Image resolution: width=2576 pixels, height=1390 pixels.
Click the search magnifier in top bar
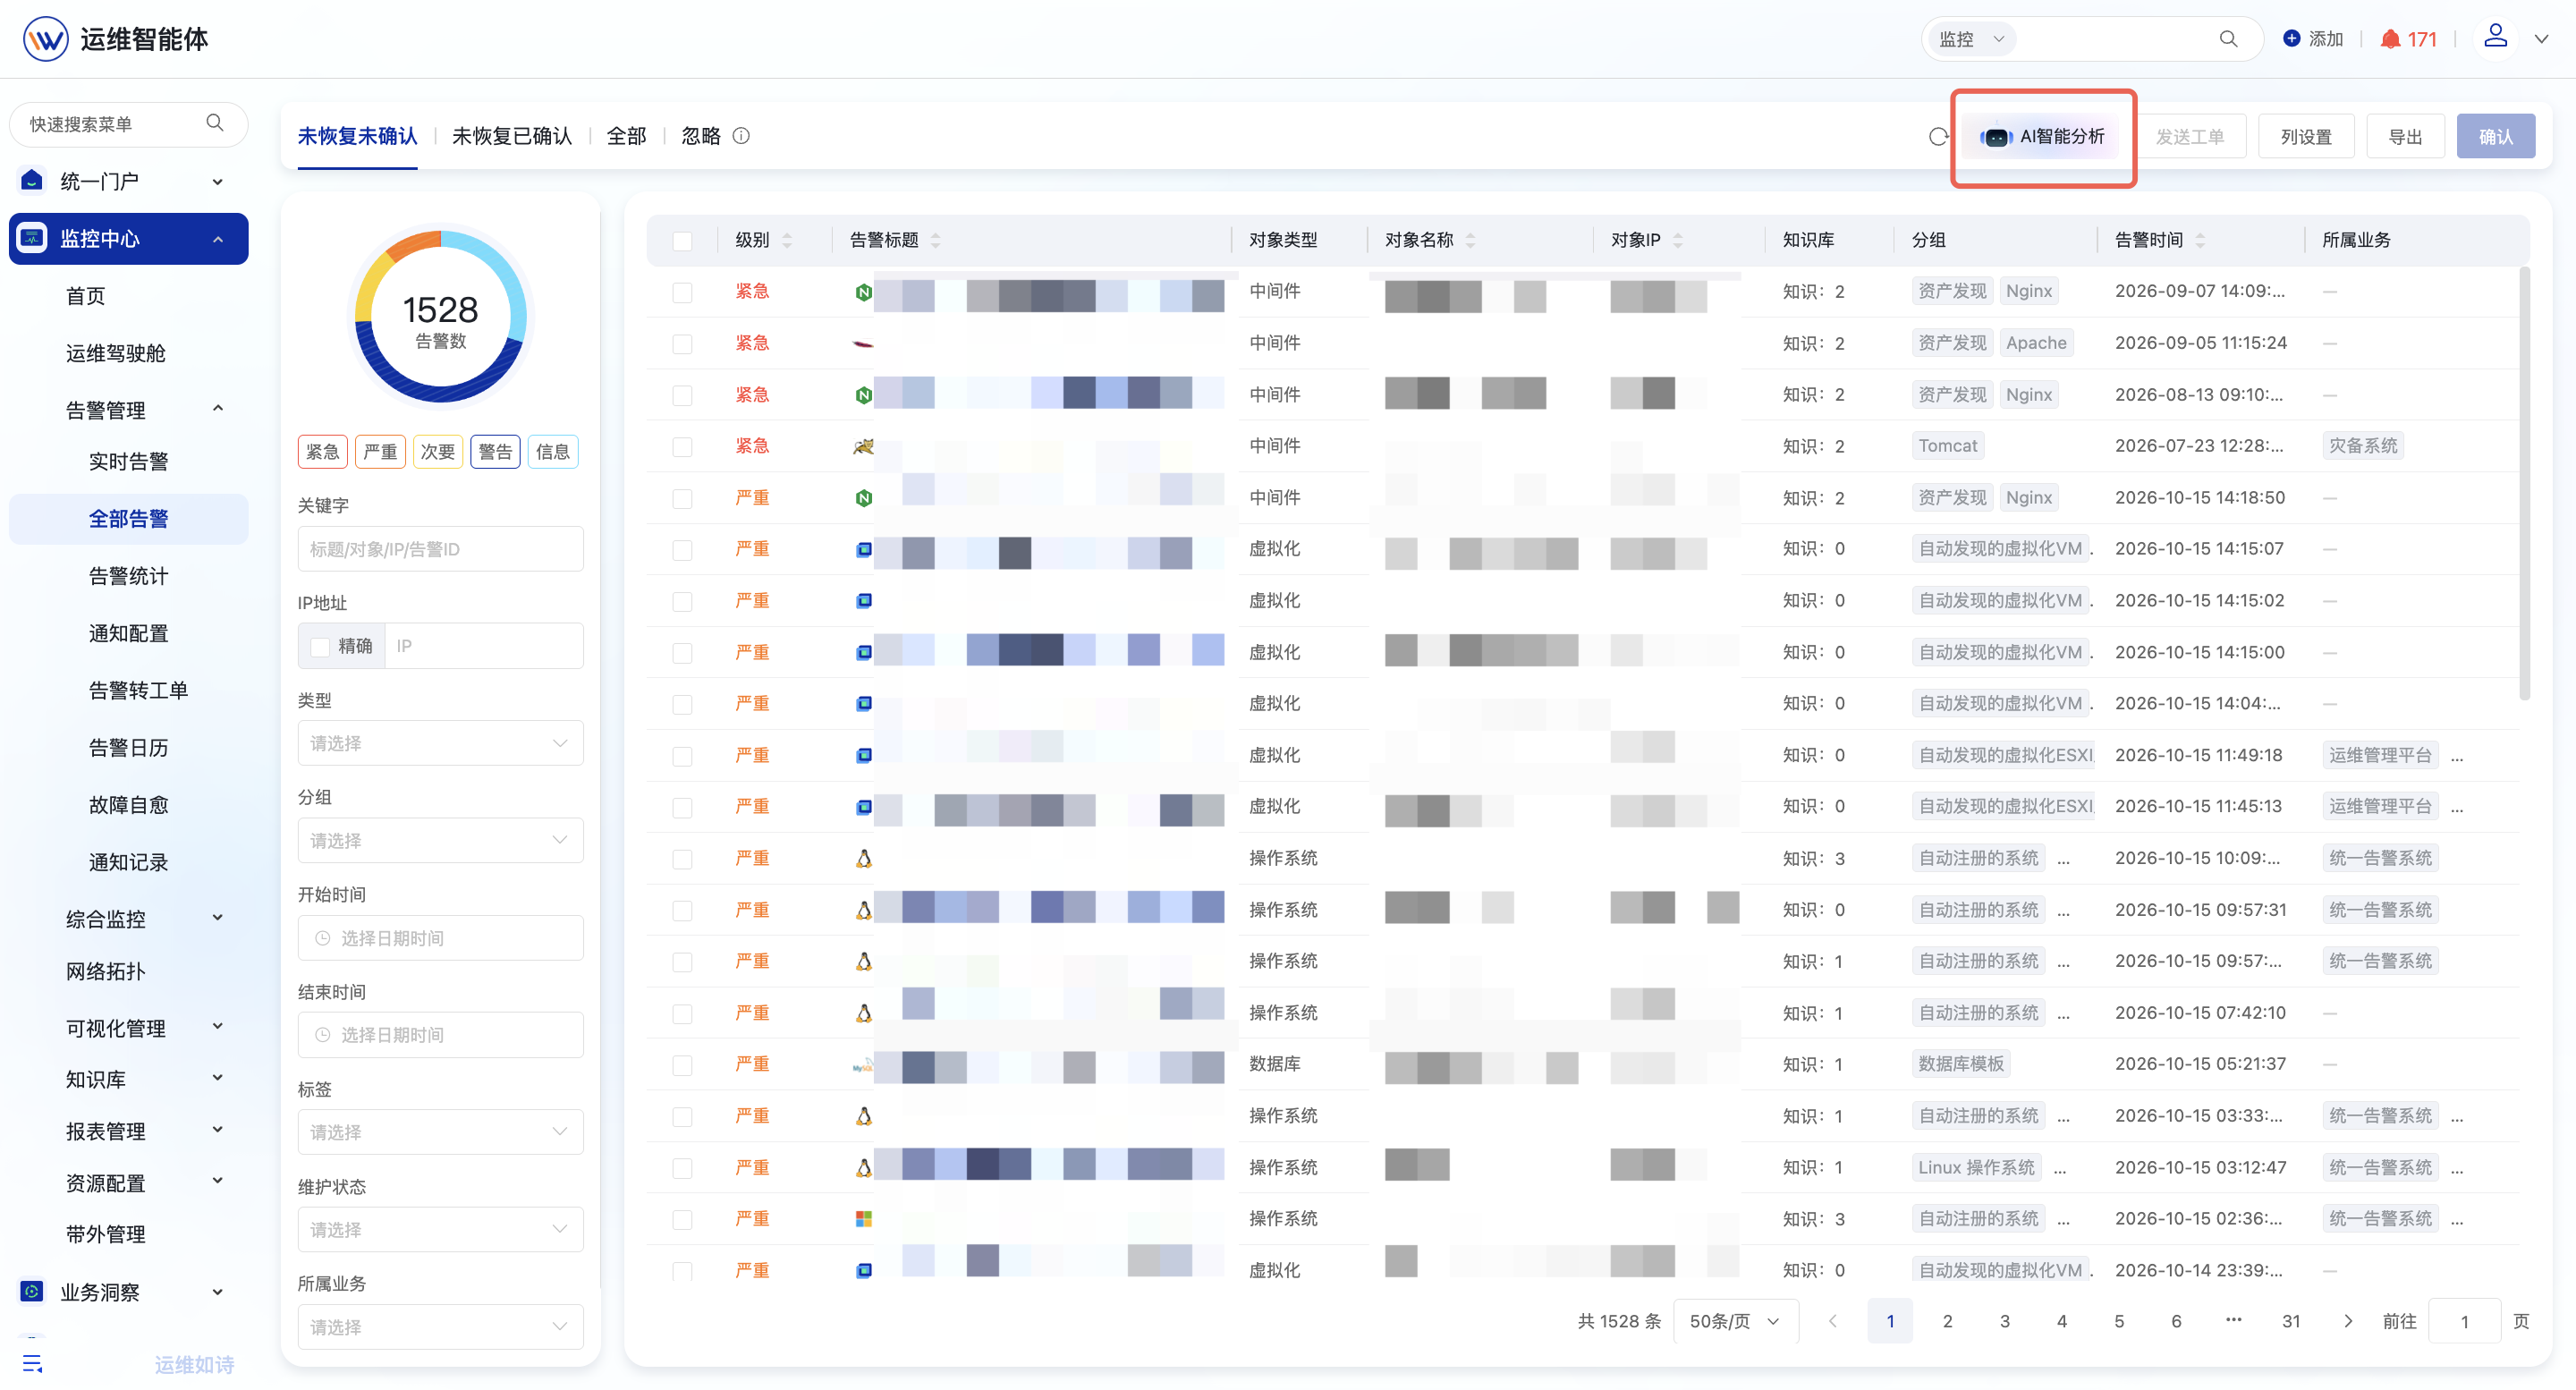click(2228, 39)
